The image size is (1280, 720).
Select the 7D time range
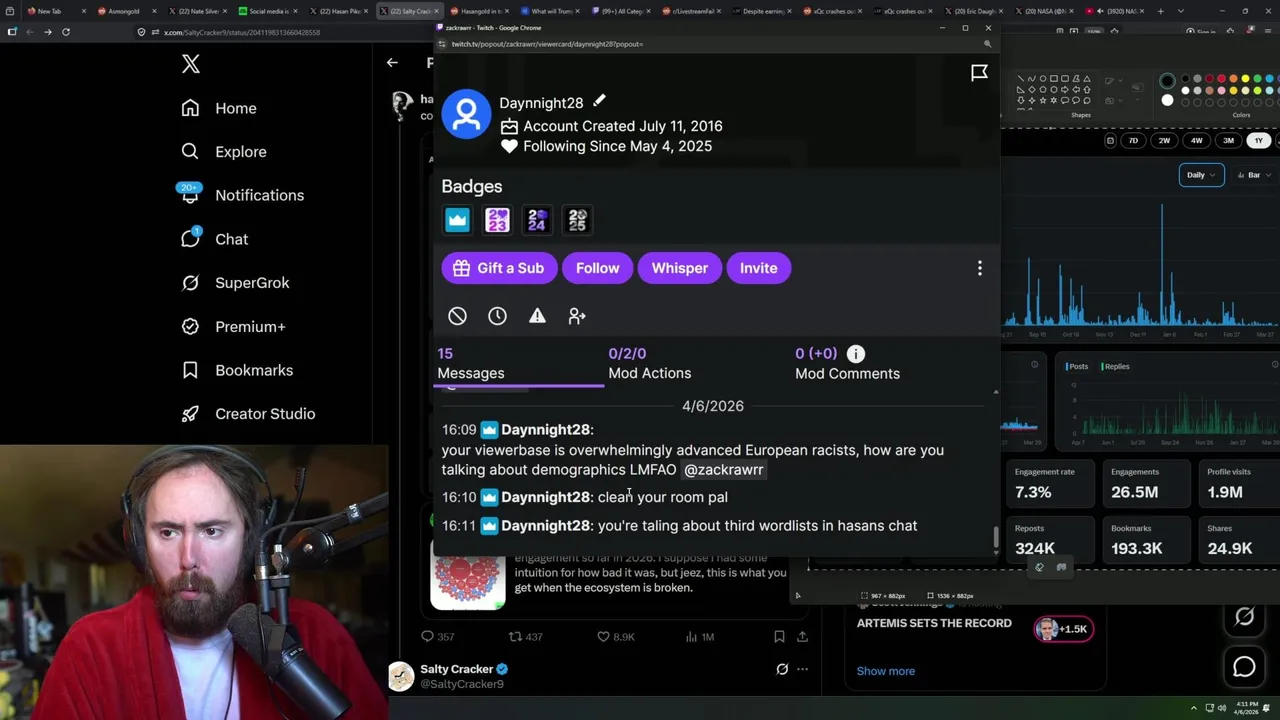pos(1134,141)
